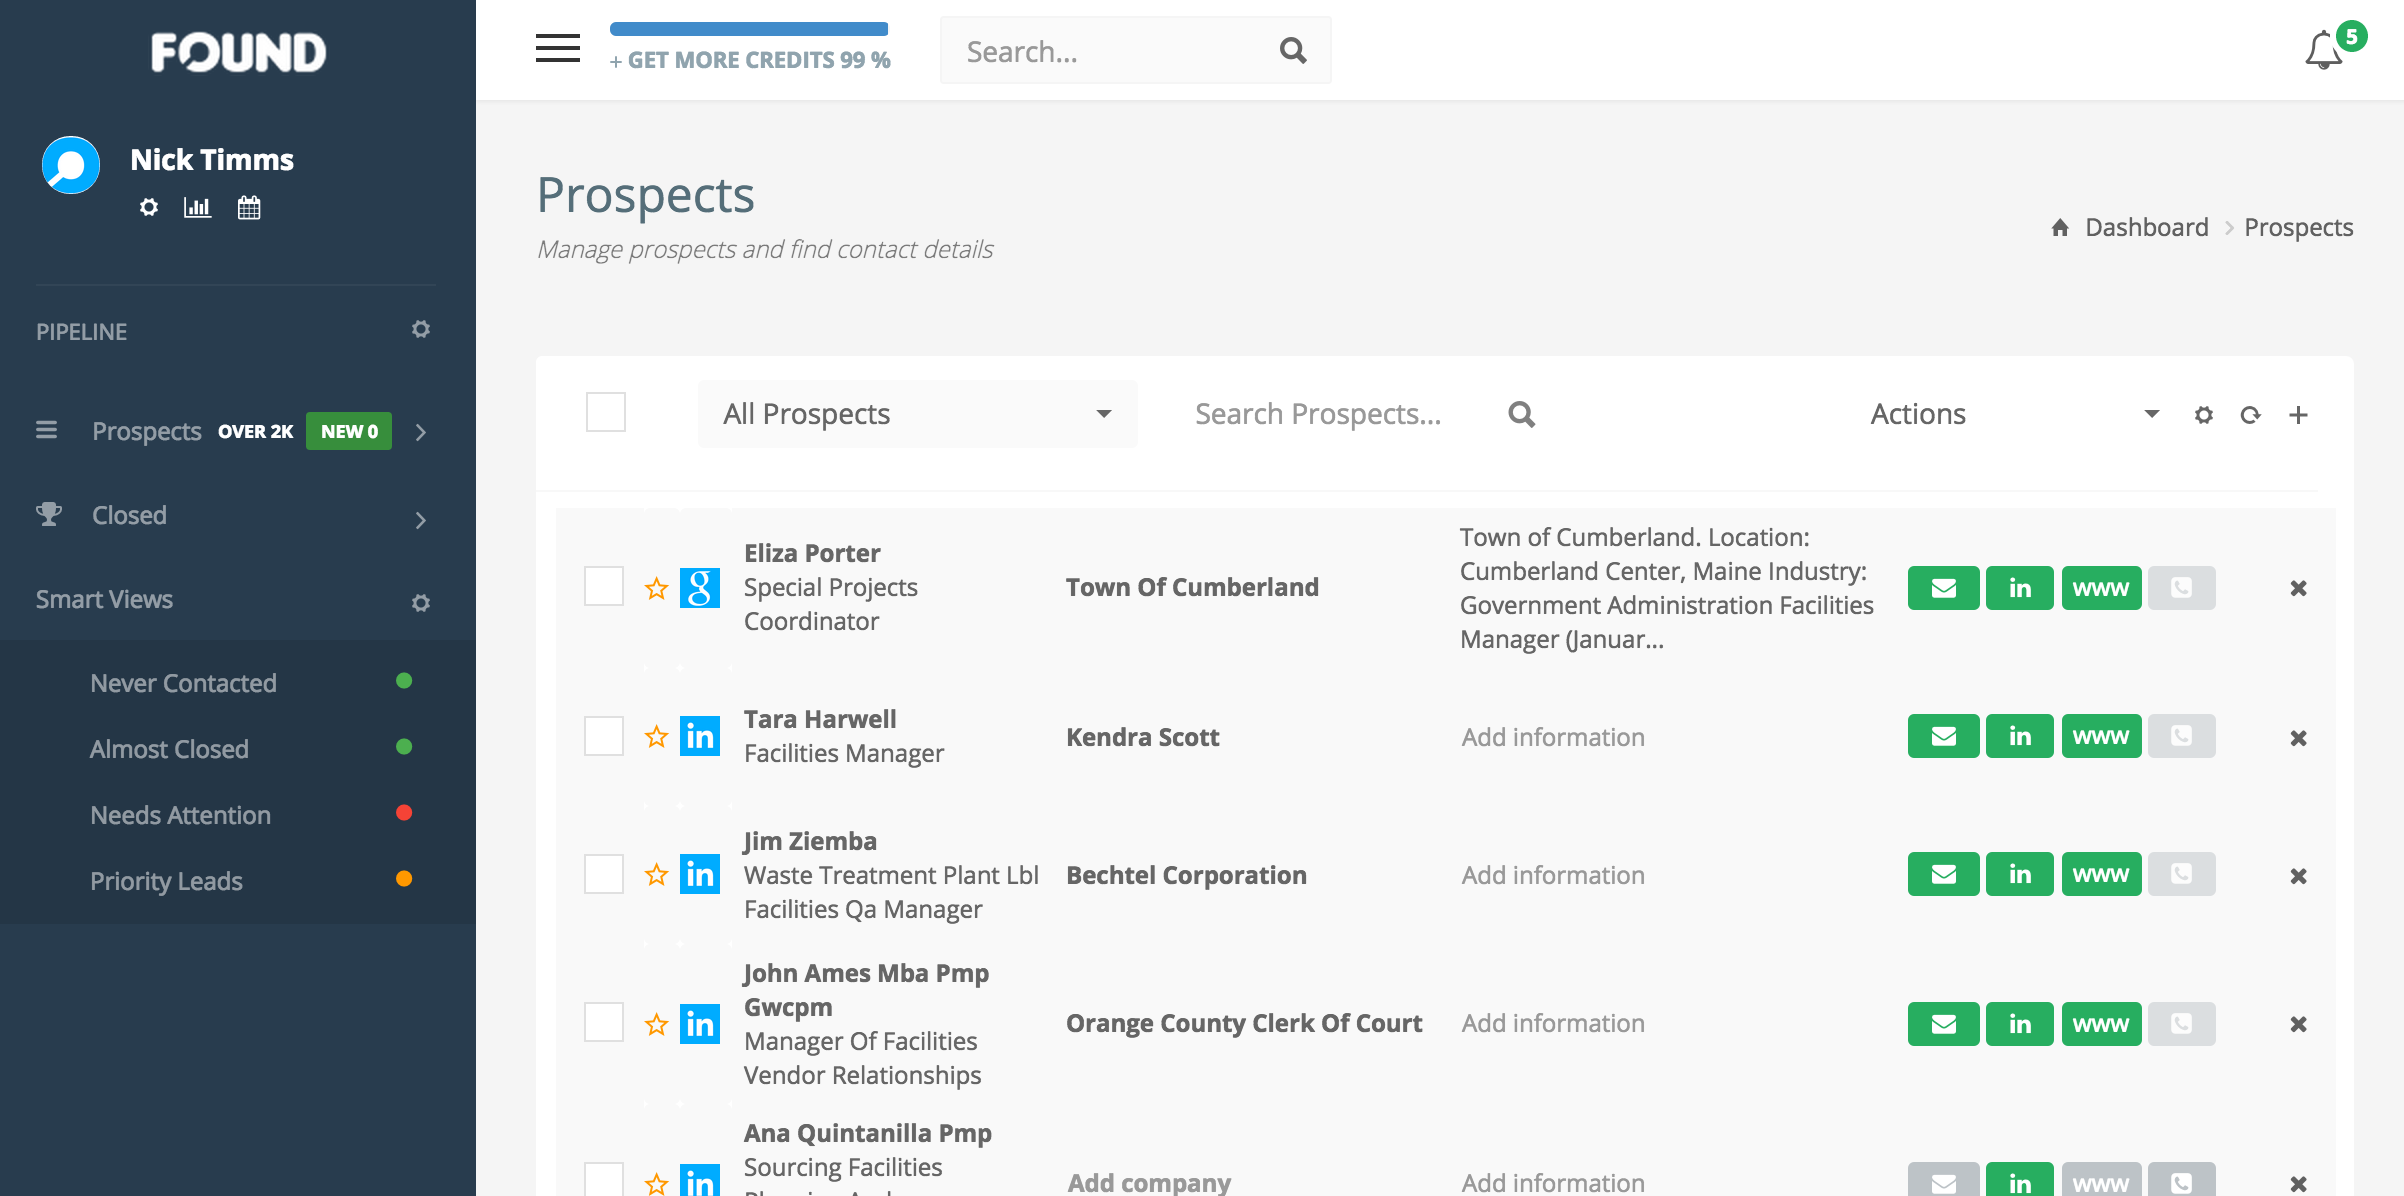Check the select-all prospects checkbox
The height and width of the screenshot is (1196, 2404).
click(606, 412)
